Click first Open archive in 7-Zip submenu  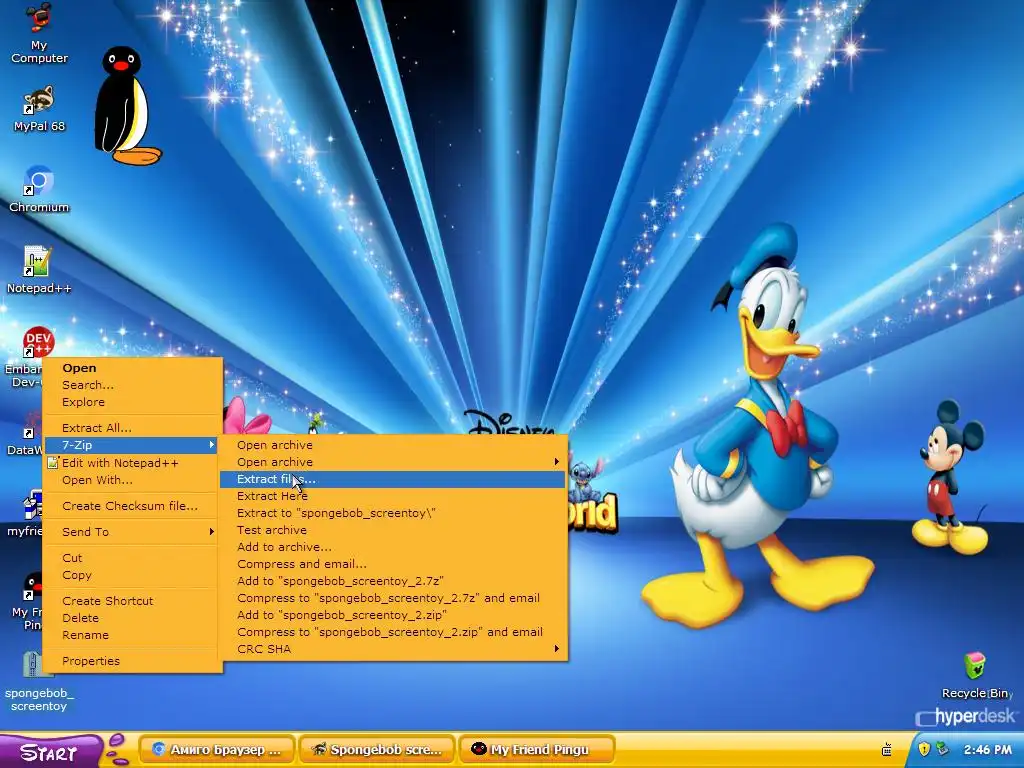[x=392, y=445]
